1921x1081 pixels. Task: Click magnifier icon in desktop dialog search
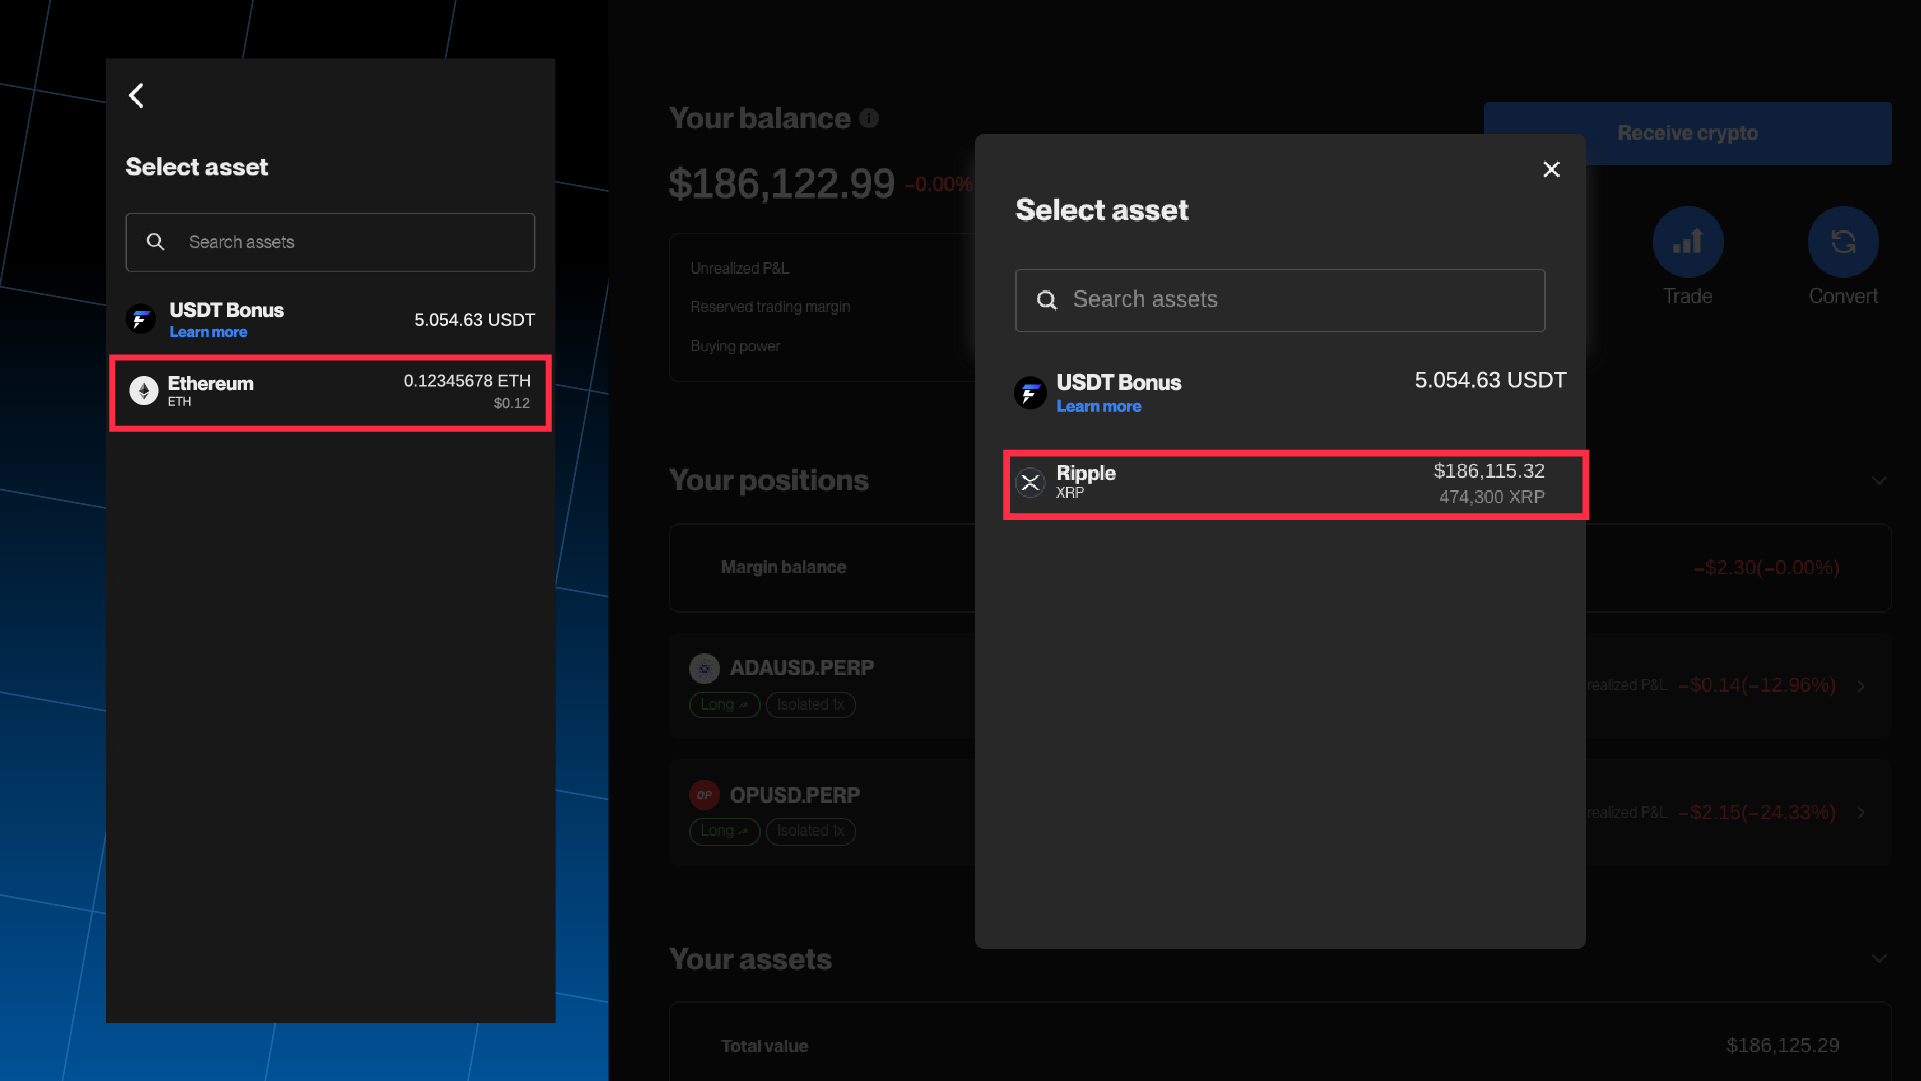1047,300
